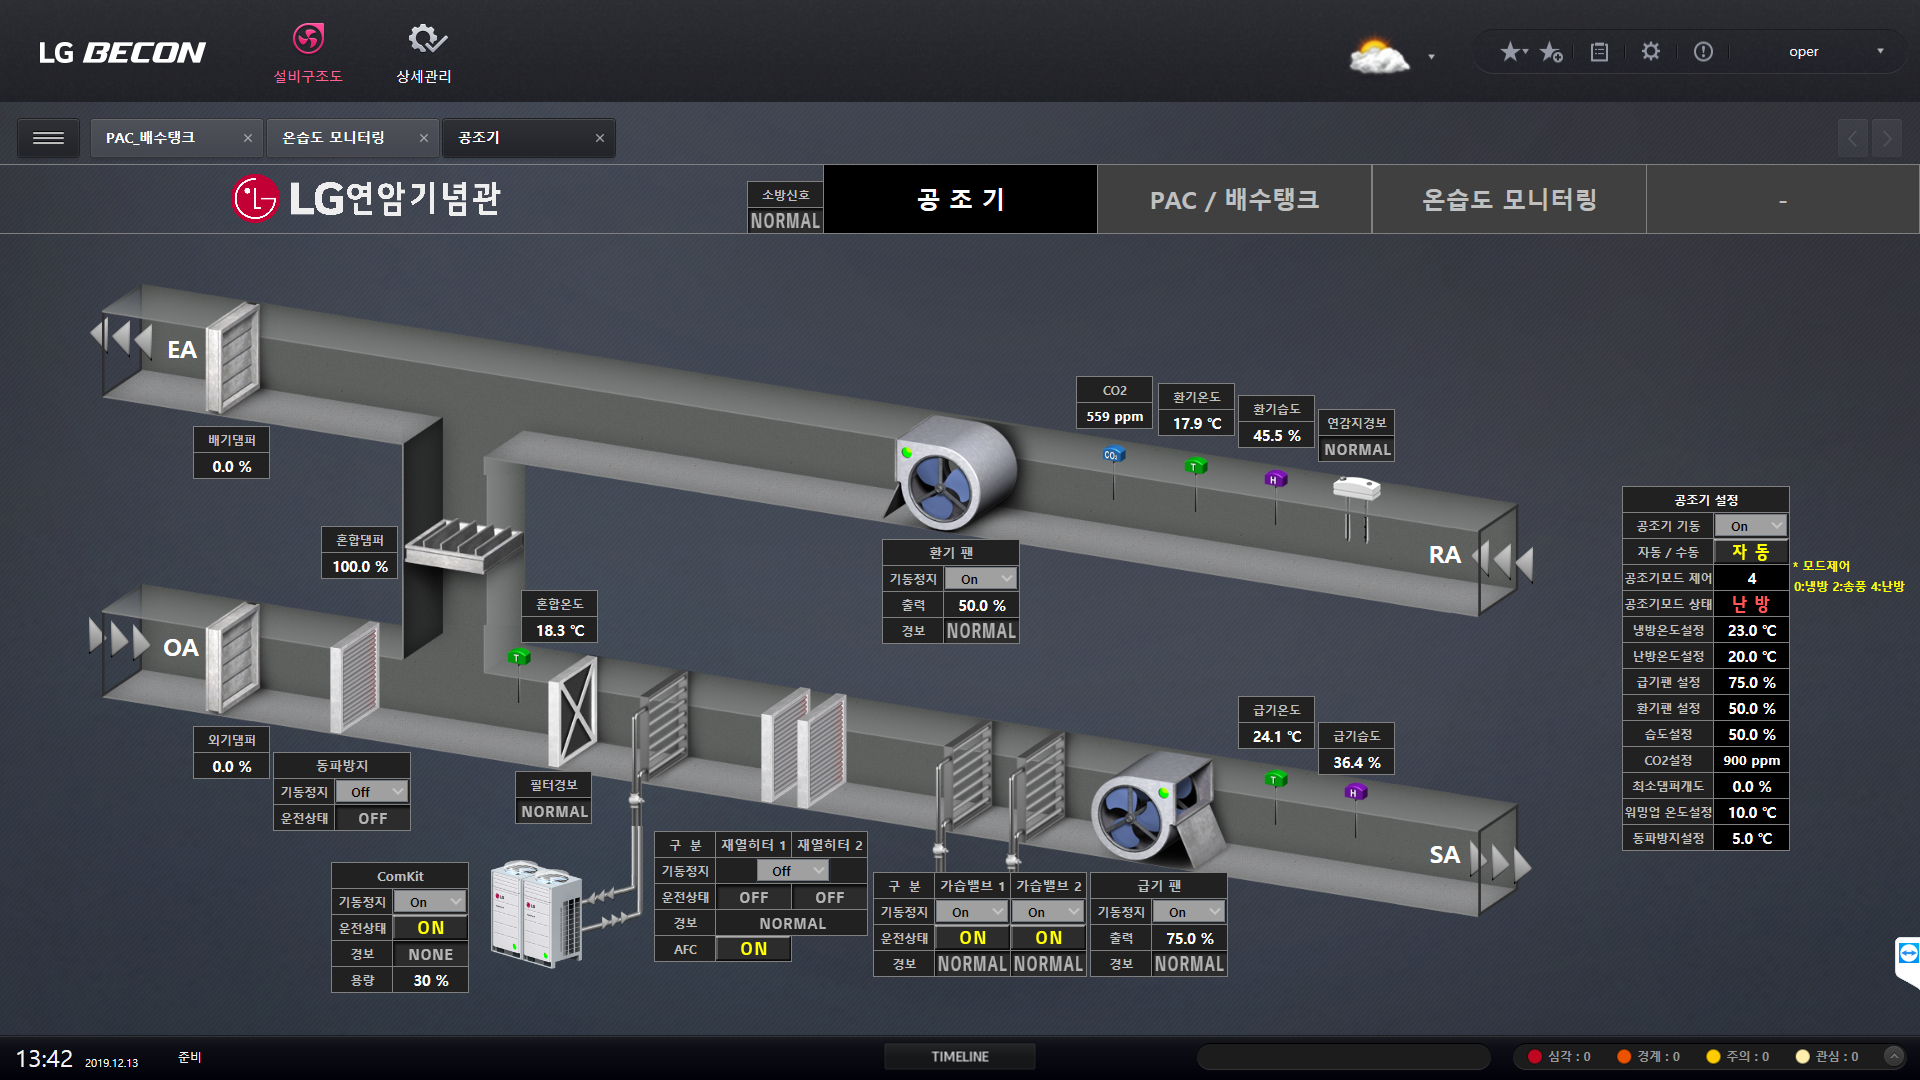Image resolution: width=1920 pixels, height=1080 pixels.
Task: Open the PAC / 배수탱크 page button
Action: point(1234,200)
